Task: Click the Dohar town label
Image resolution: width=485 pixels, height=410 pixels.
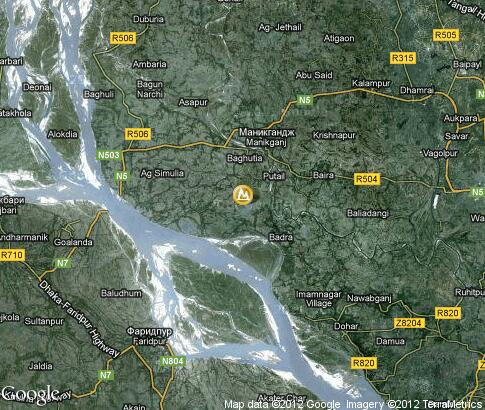Action: click(346, 326)
